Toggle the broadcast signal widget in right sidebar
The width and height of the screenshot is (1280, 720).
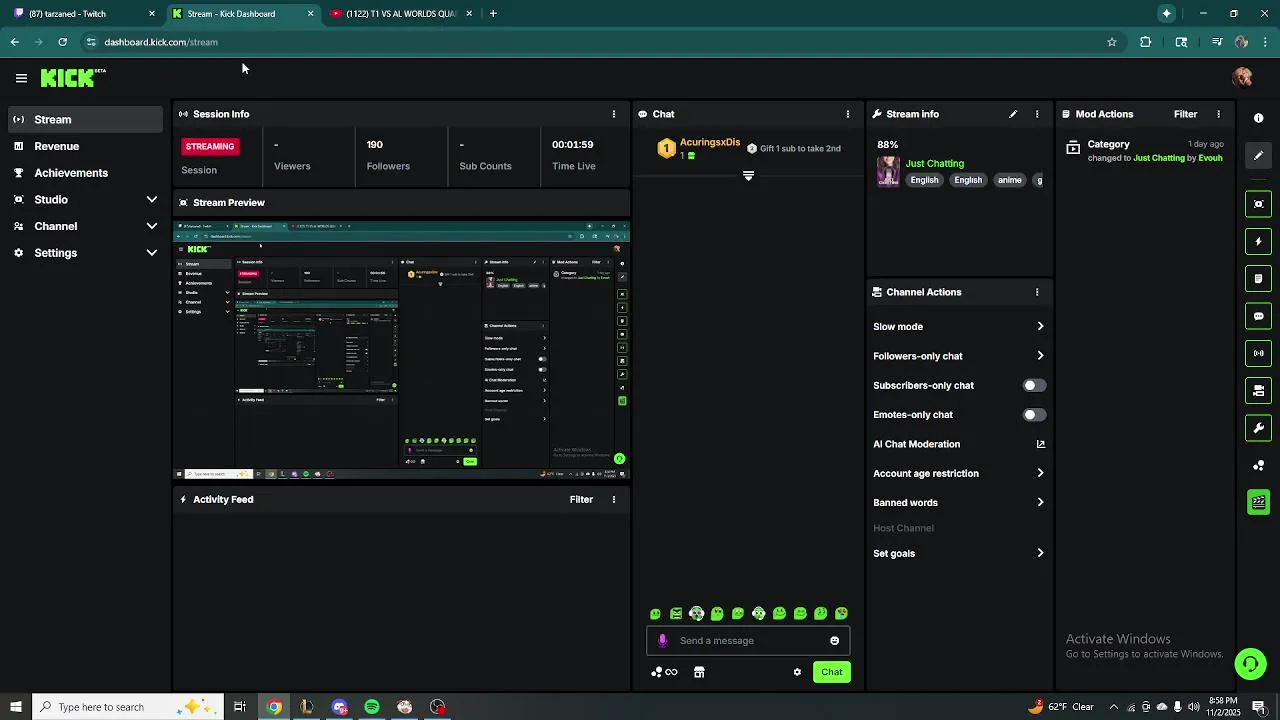pos(1259,353)
